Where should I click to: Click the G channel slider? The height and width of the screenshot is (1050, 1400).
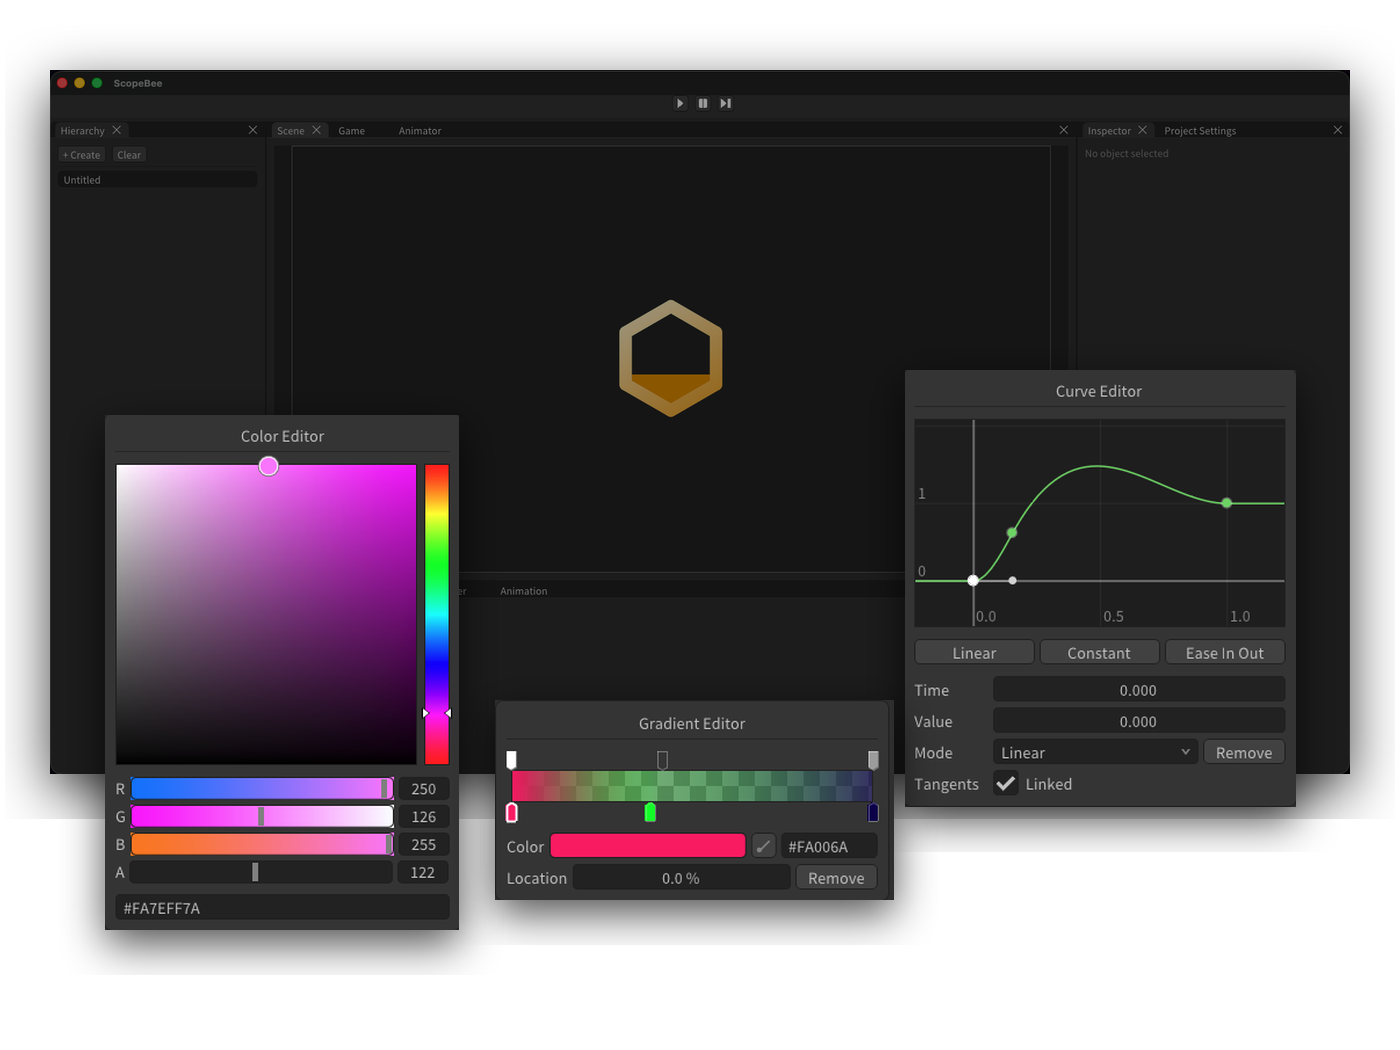pos(262,816)
